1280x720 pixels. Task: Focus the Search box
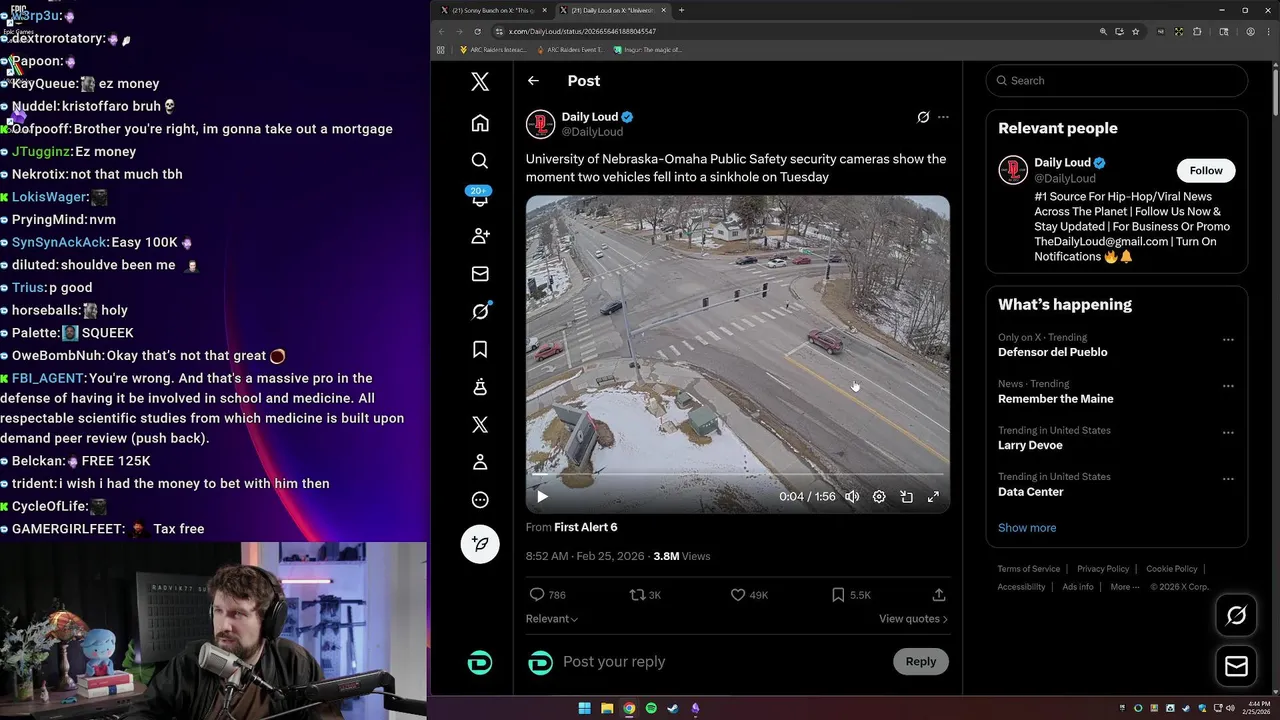(1117, 81)
